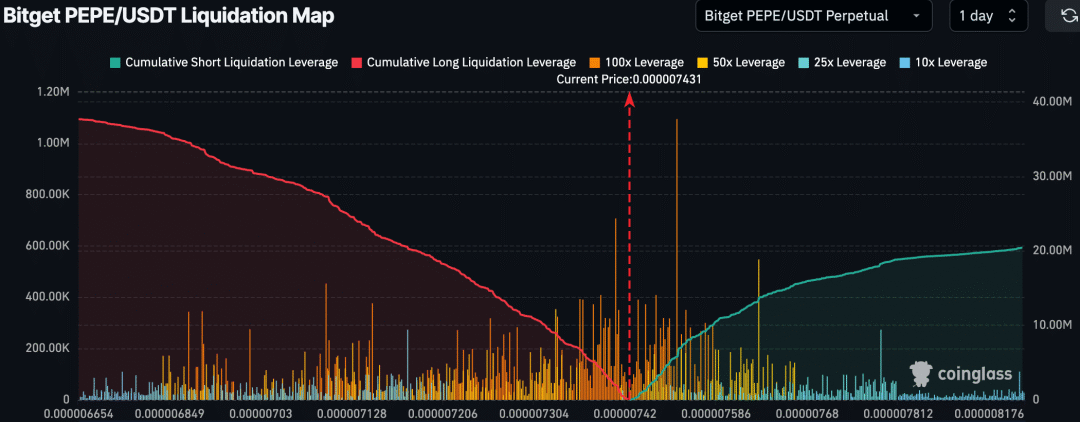This screenshot has height=422, width=1080.
Task: Click the 20.00M right axis label
Action: (x=1052, y=250)
